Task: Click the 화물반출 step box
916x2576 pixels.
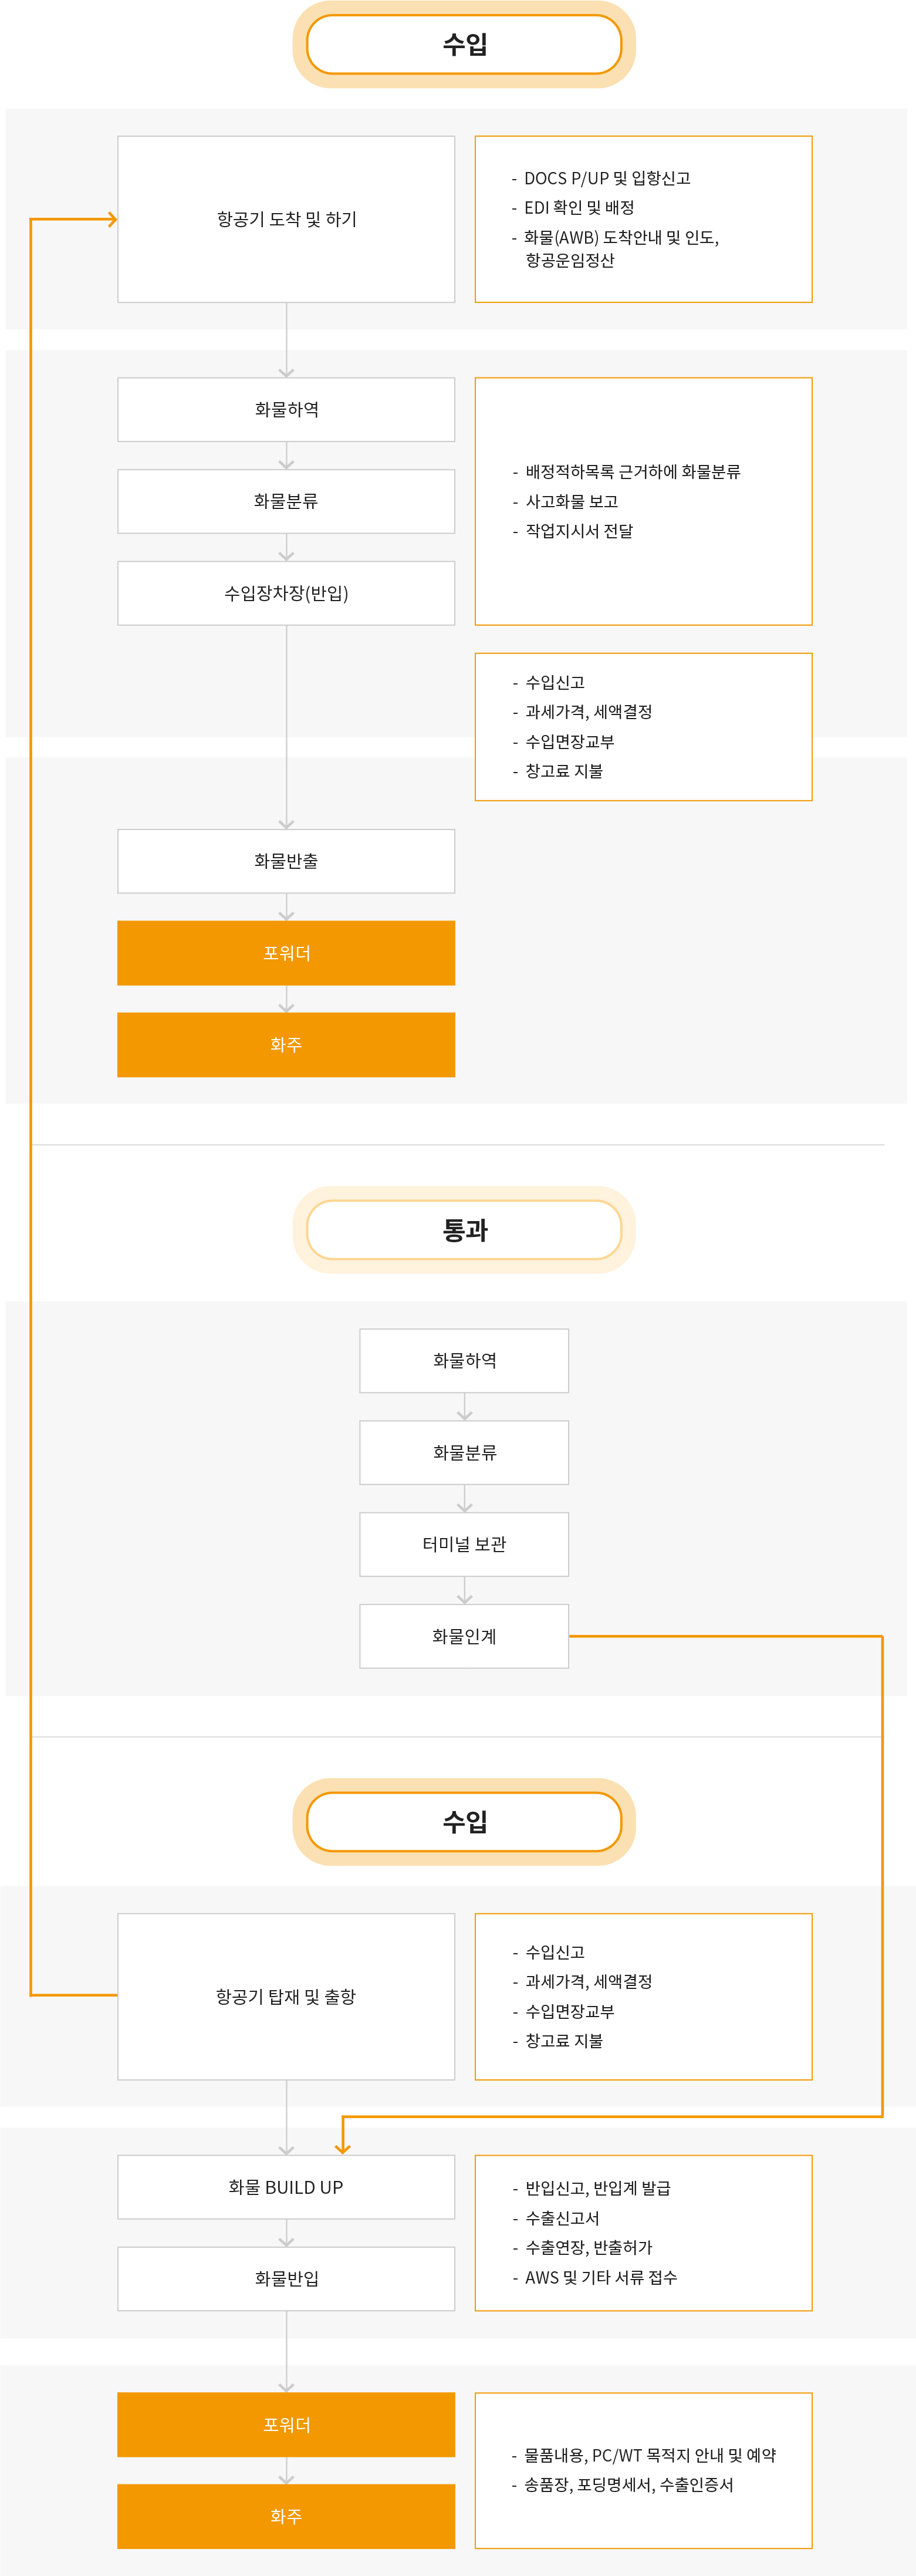Action: click(286, 861)
